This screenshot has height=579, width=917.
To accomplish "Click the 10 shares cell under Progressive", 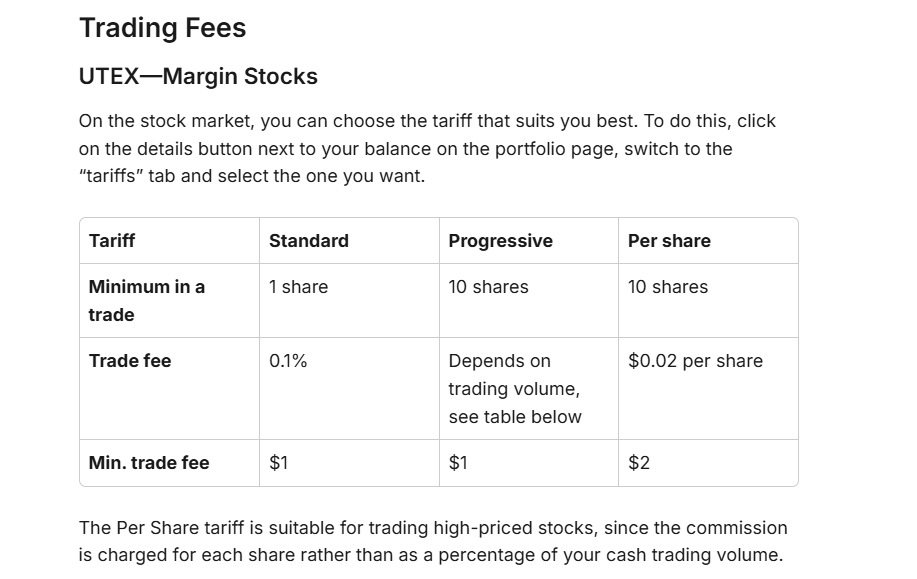I will pos(488,287).
